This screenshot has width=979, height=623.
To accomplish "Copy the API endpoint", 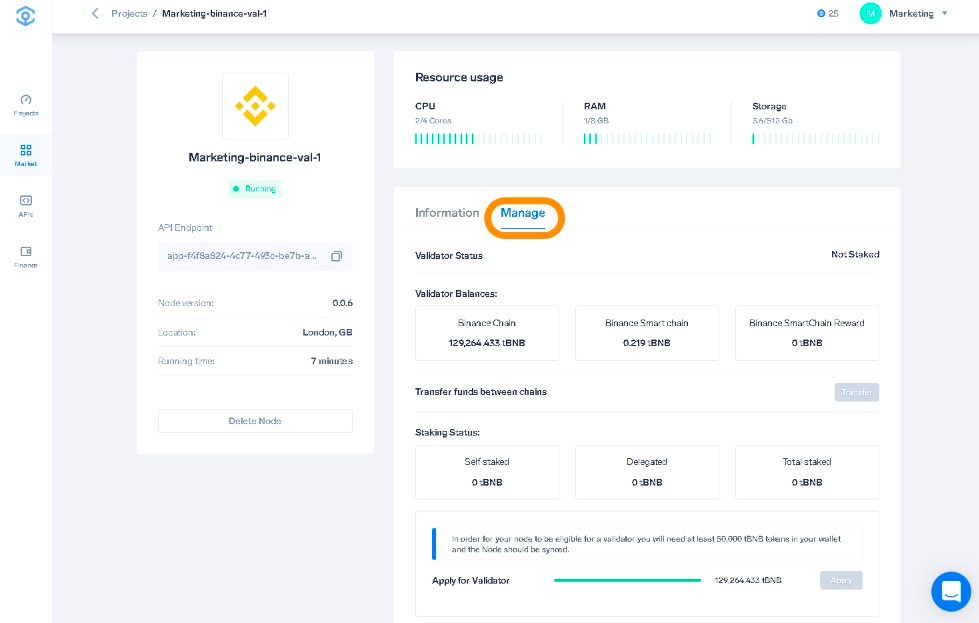I will (337, 256).
